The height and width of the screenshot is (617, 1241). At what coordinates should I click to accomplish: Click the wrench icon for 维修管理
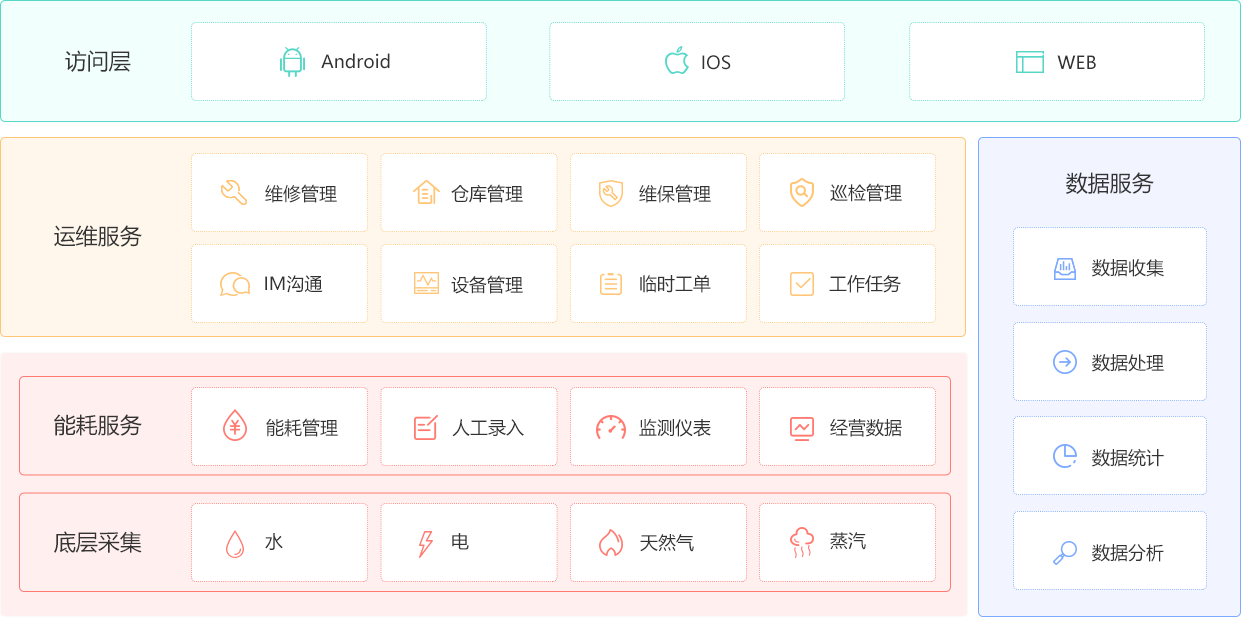pos(234,193)
